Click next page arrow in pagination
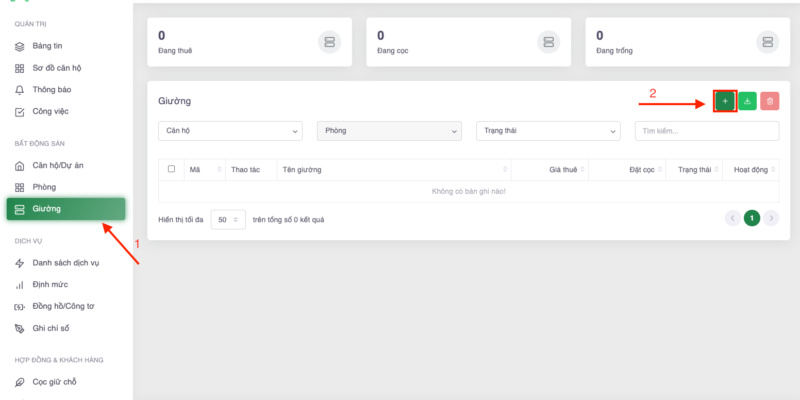800x400 pixels. point(771,218)
